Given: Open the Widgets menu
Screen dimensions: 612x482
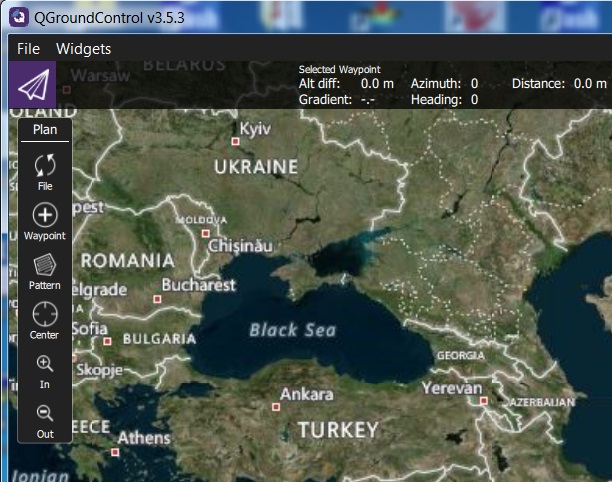Looking at the screenshot, I should pyautogui.click(x=83, y=48).
